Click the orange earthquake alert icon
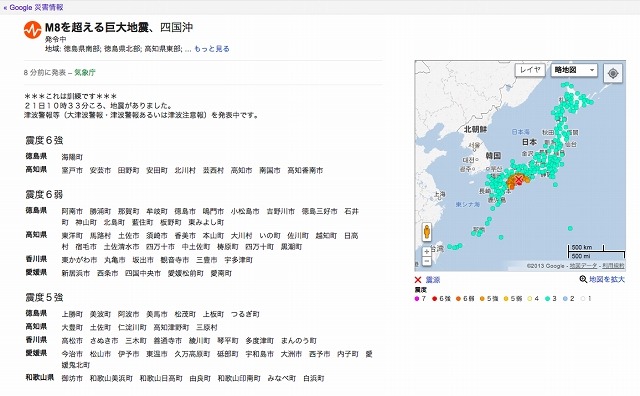This screenshot has height=396, width=640. click(33, 30)
